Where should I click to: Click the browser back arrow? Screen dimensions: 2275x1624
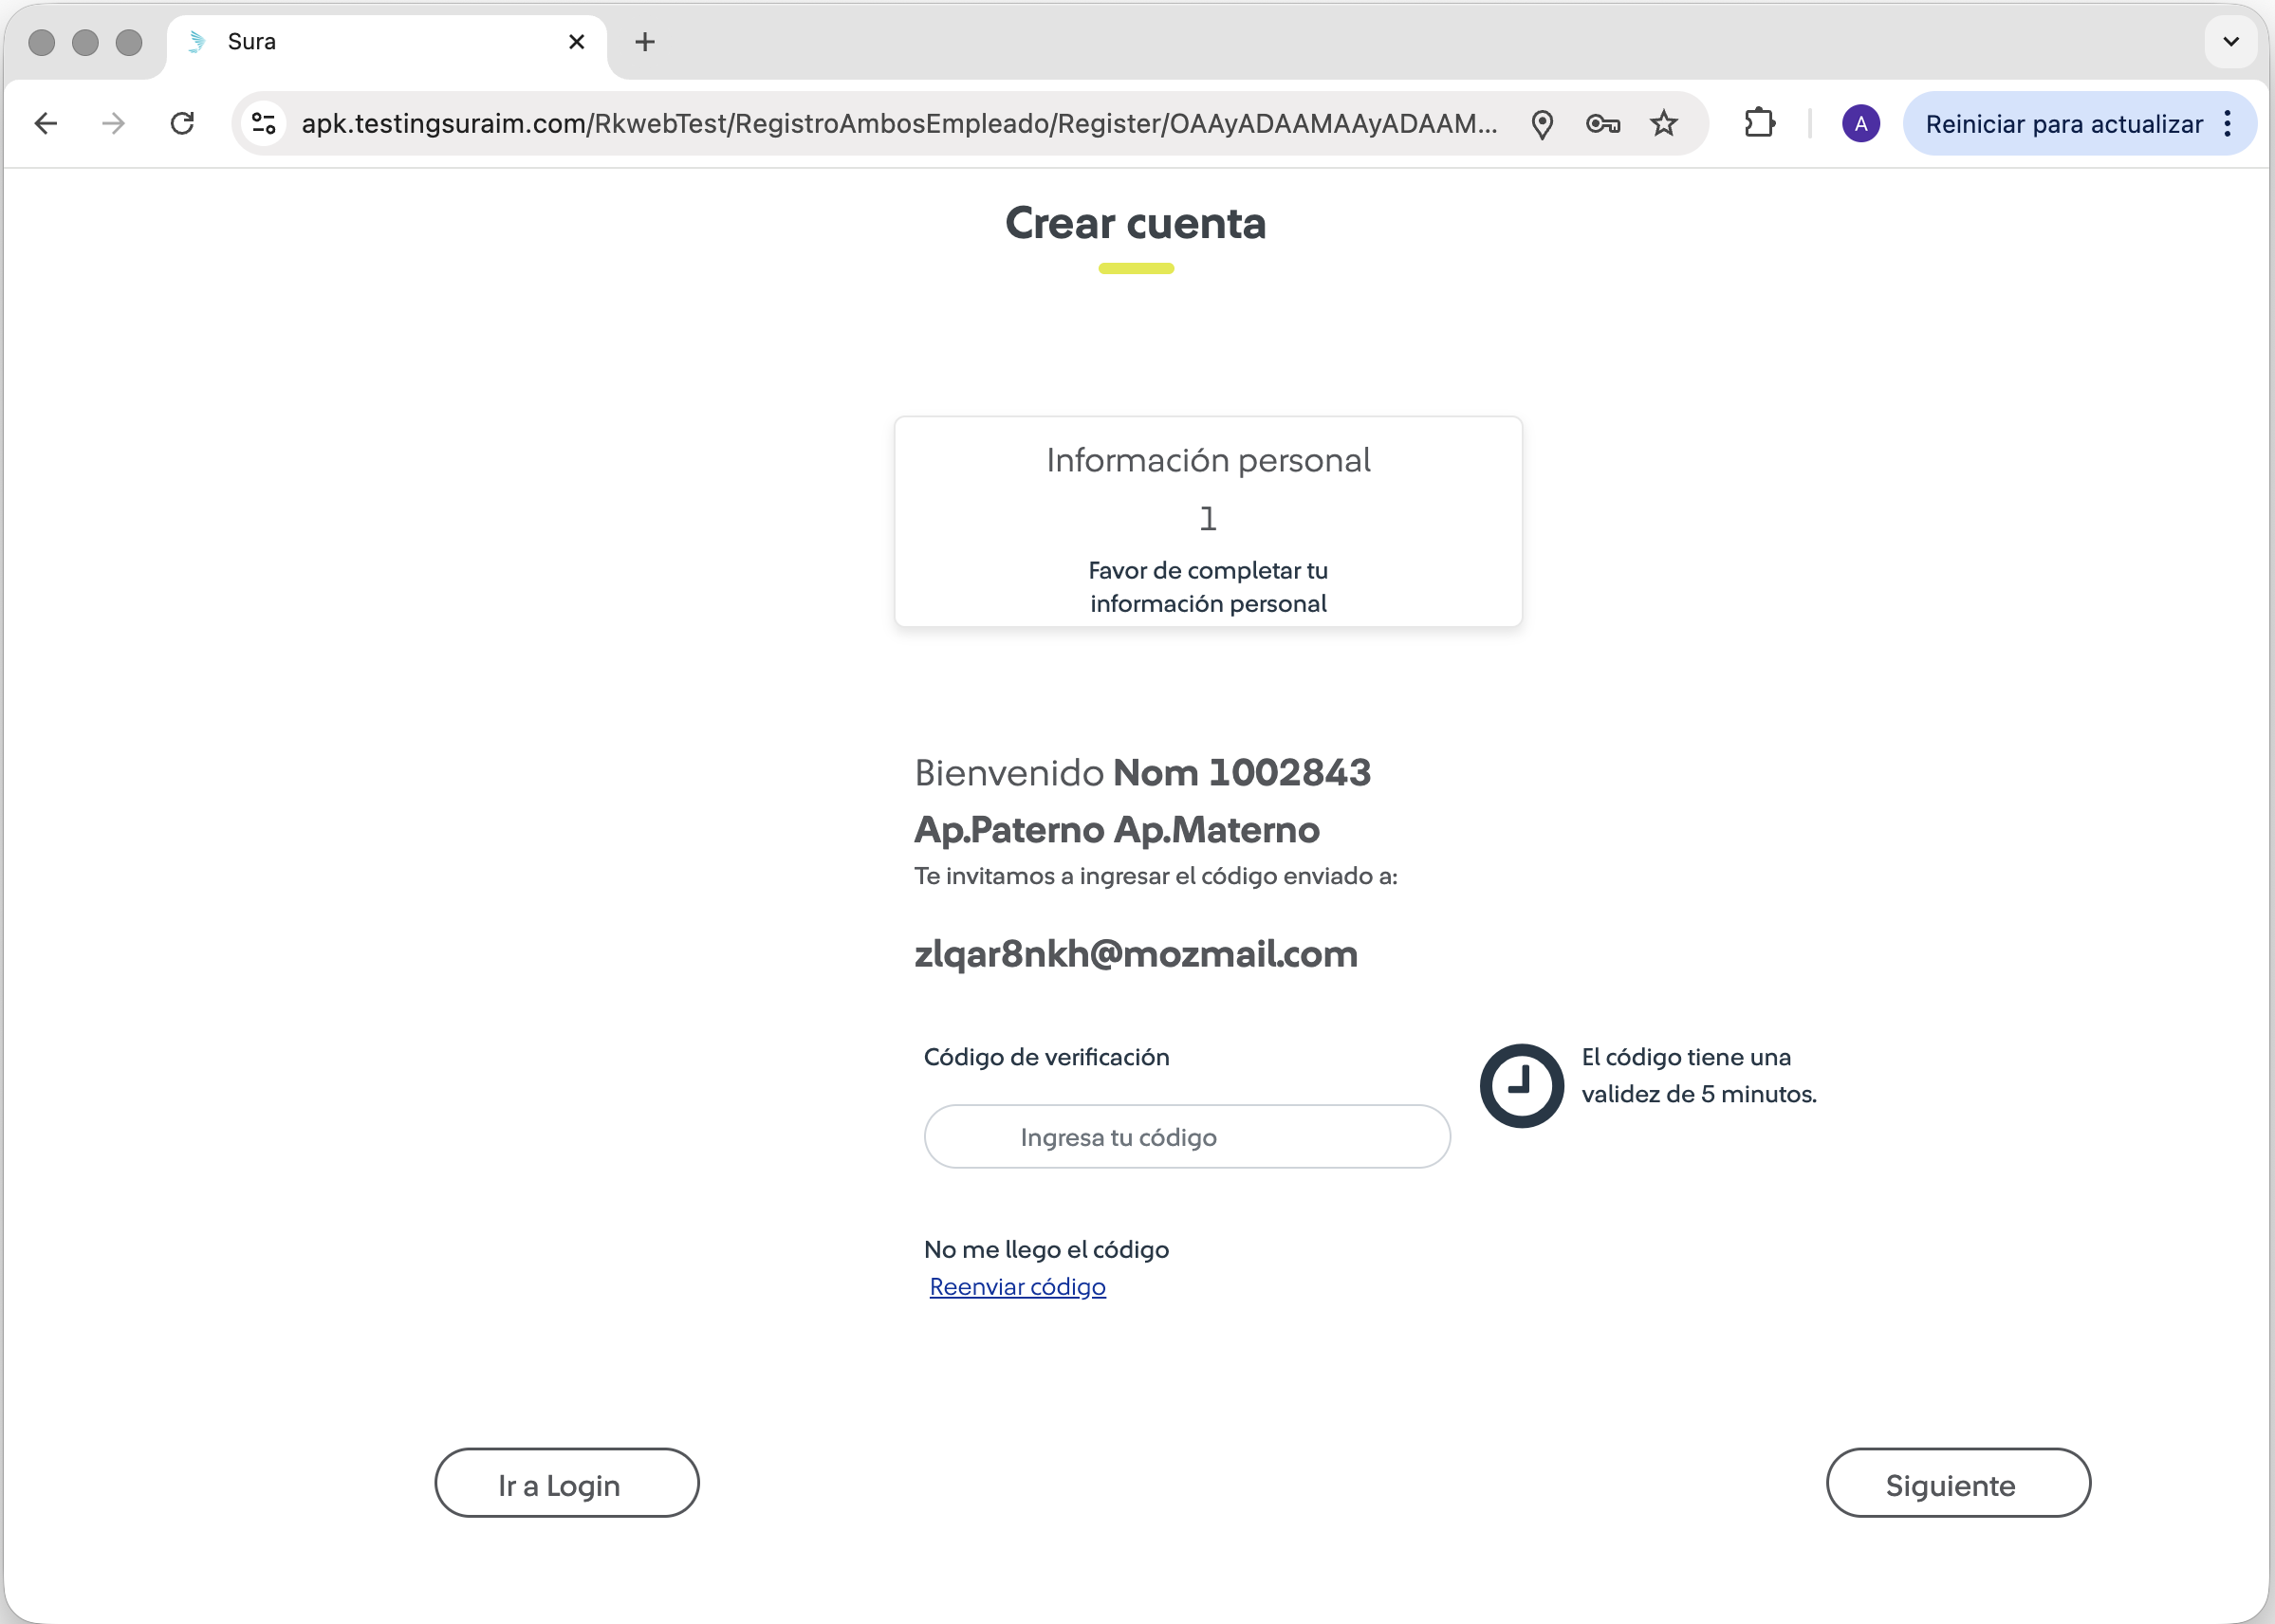coord(46,124)
